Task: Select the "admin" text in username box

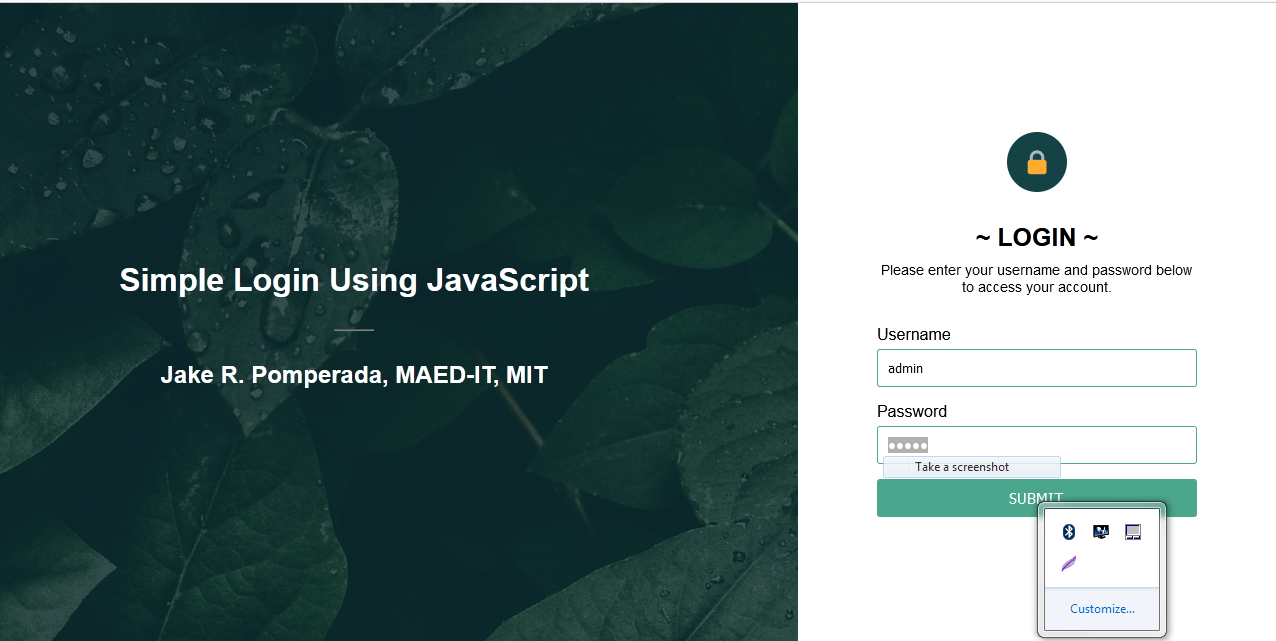Action: (904, 368)
